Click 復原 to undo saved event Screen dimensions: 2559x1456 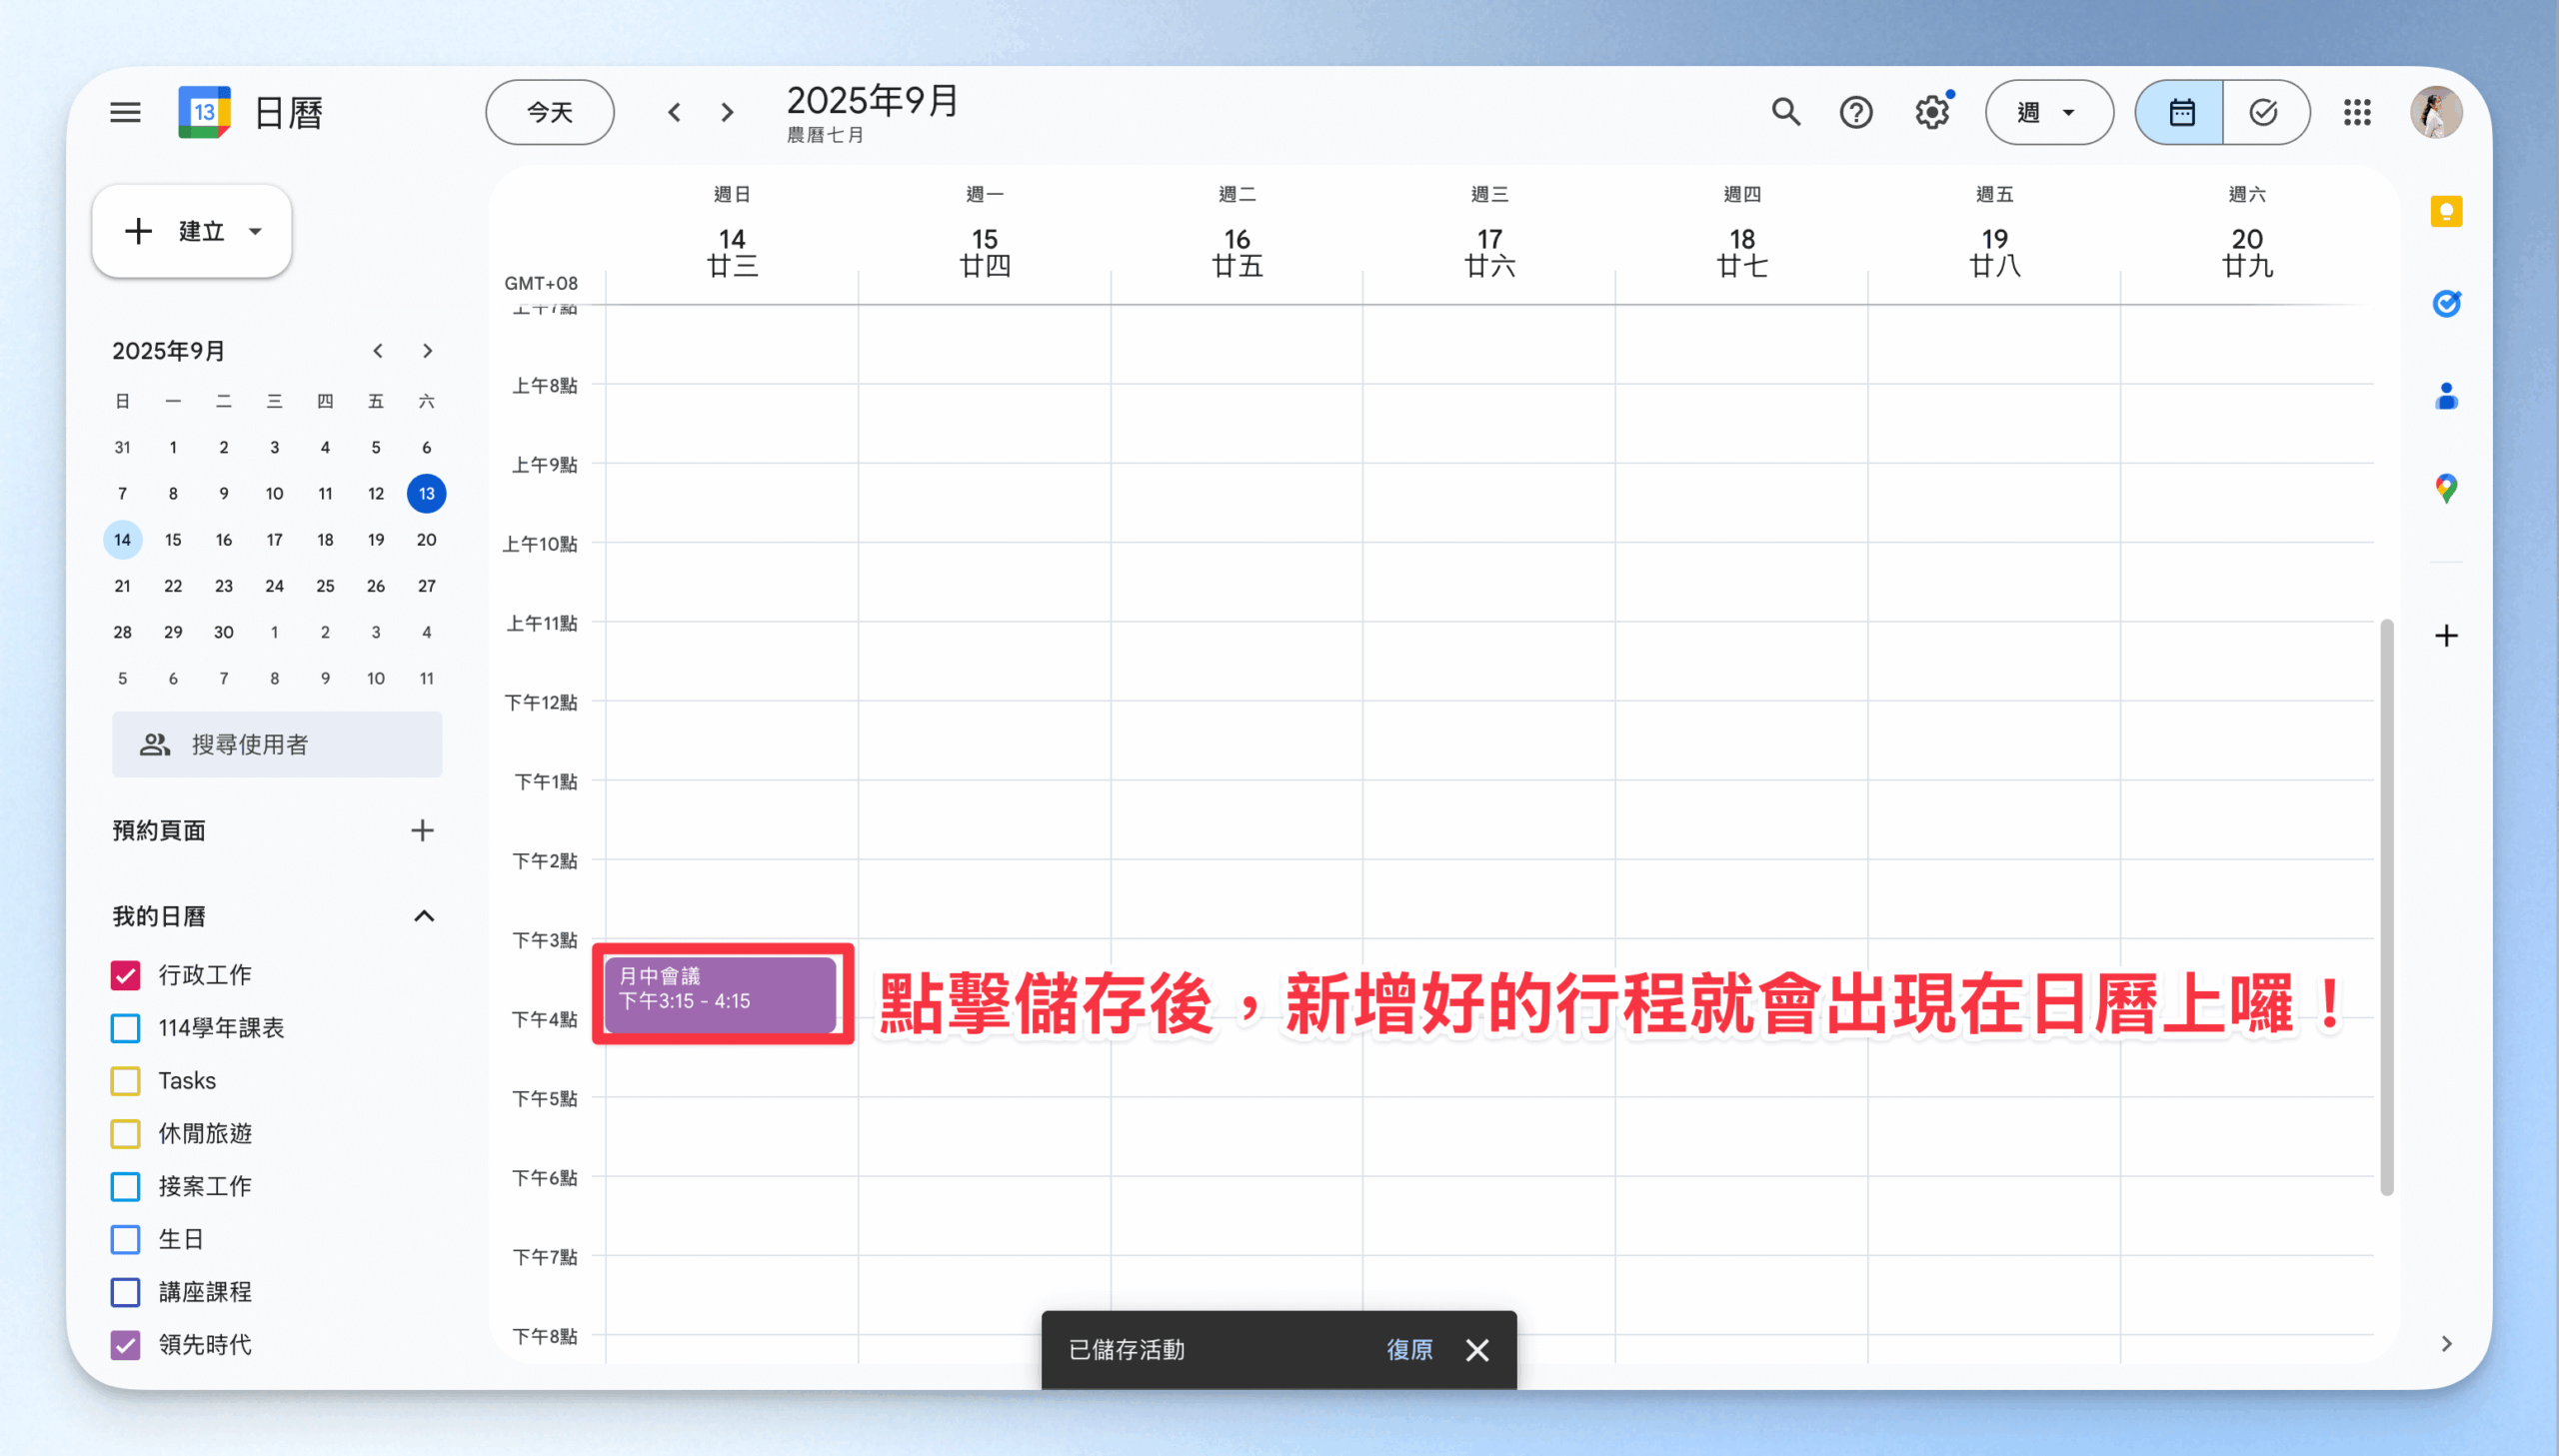tap(1409, 1350)
